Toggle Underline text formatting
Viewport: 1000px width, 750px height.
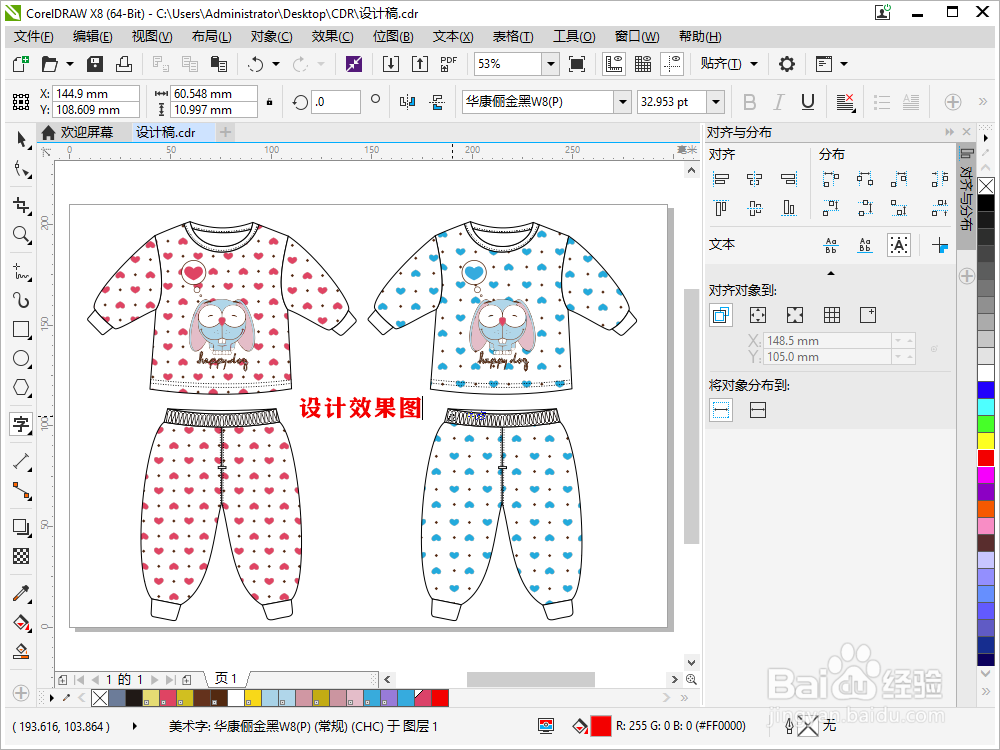pyautogui.click(x=807, y=102)
